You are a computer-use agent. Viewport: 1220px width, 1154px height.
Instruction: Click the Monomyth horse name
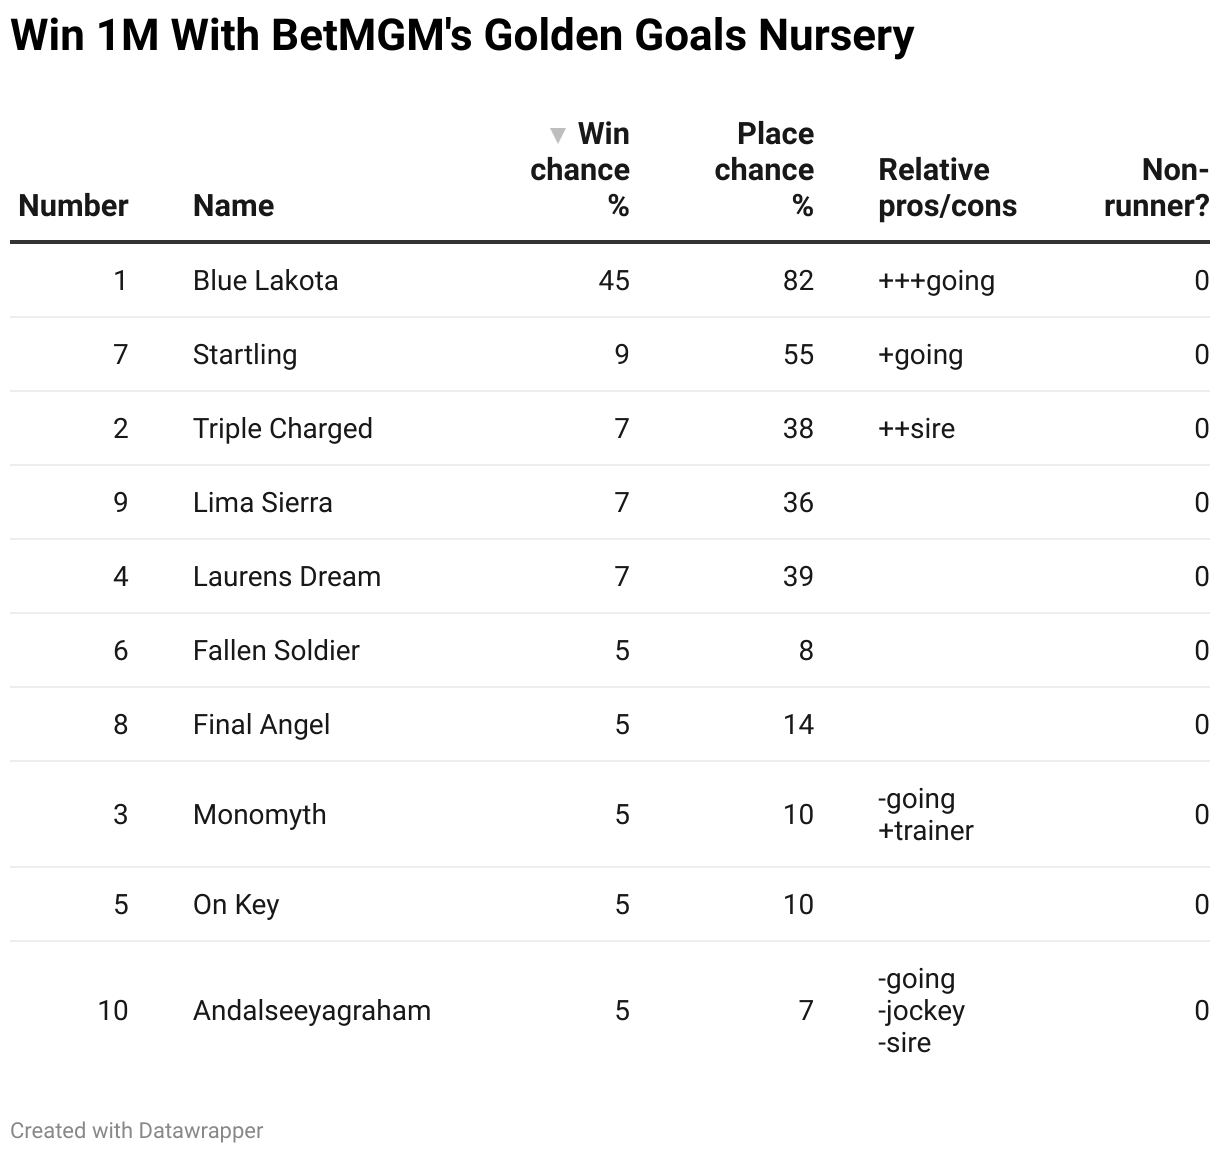259,814
